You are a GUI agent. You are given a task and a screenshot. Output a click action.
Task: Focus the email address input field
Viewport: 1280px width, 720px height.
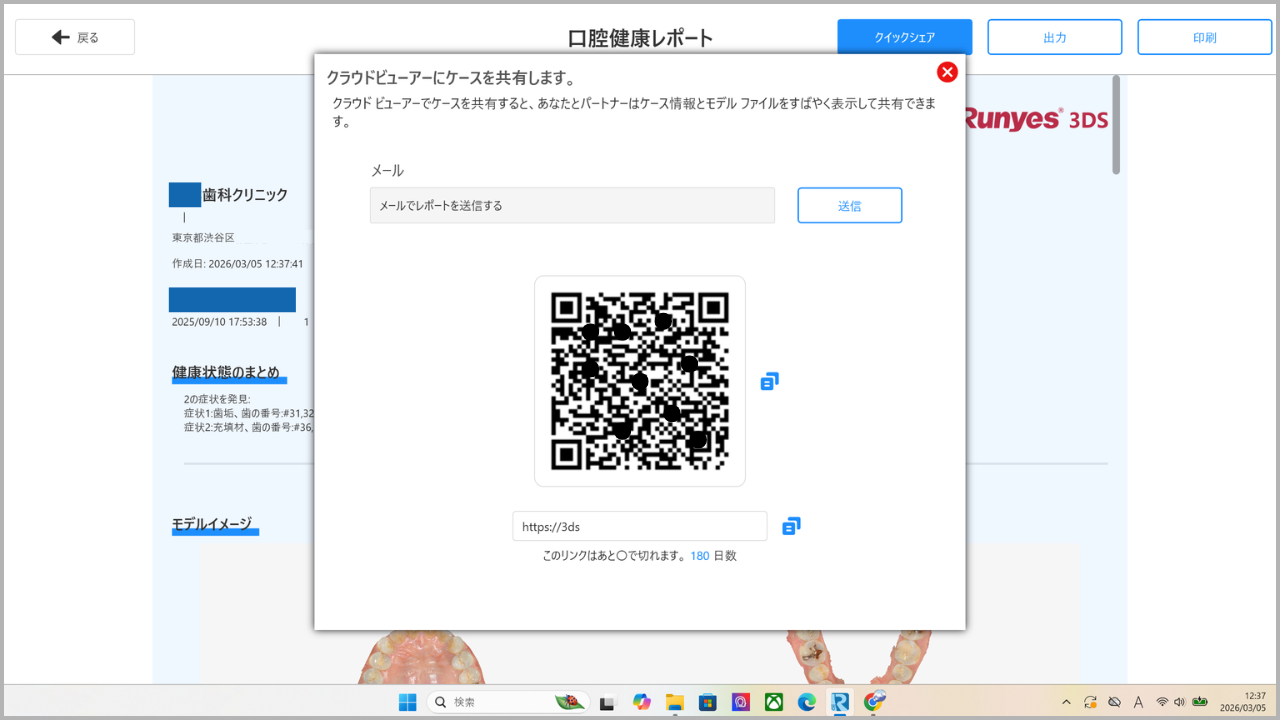click(572, 205)
